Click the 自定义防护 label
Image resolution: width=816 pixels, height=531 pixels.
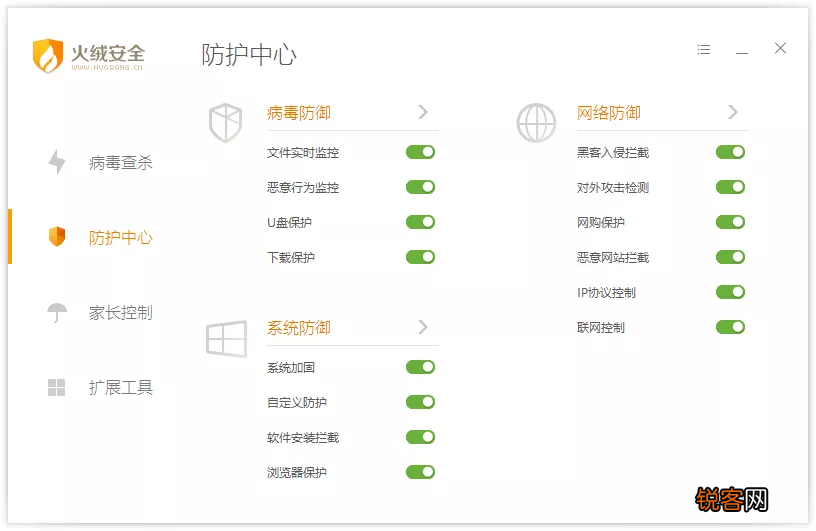[297, 402]
